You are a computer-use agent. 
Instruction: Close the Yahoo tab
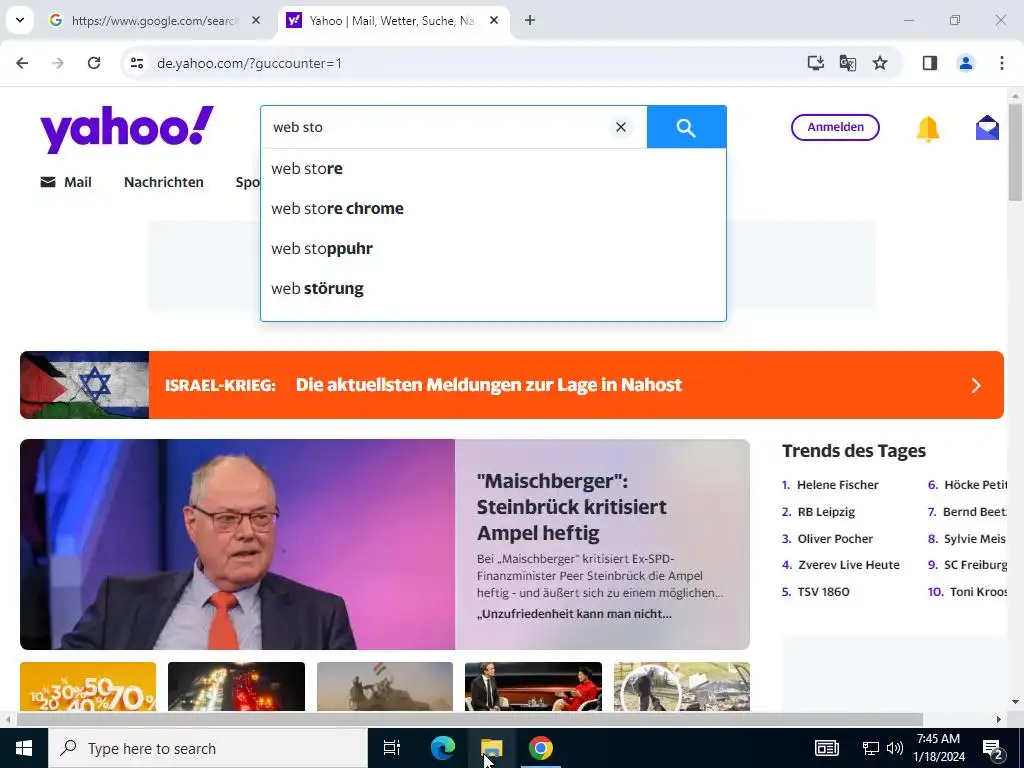pos(494,20)
